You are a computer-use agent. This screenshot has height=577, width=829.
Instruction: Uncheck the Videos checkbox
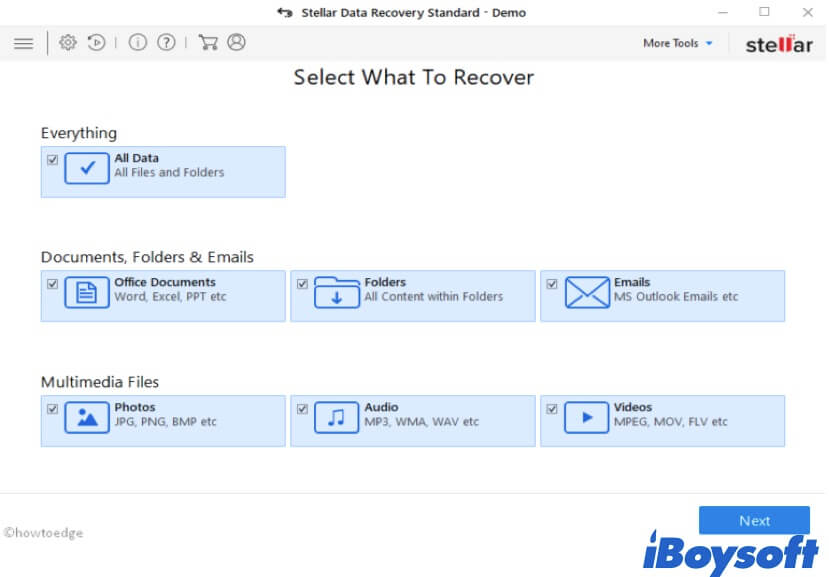click(x=552, y=409)
